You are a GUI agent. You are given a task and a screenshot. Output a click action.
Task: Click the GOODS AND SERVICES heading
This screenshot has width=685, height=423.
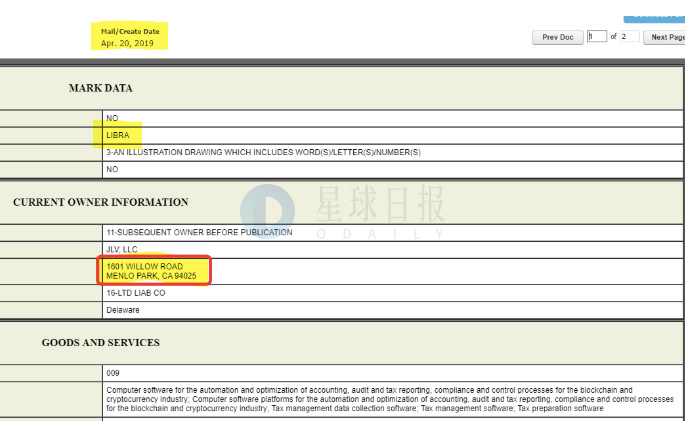coord(100,343)
